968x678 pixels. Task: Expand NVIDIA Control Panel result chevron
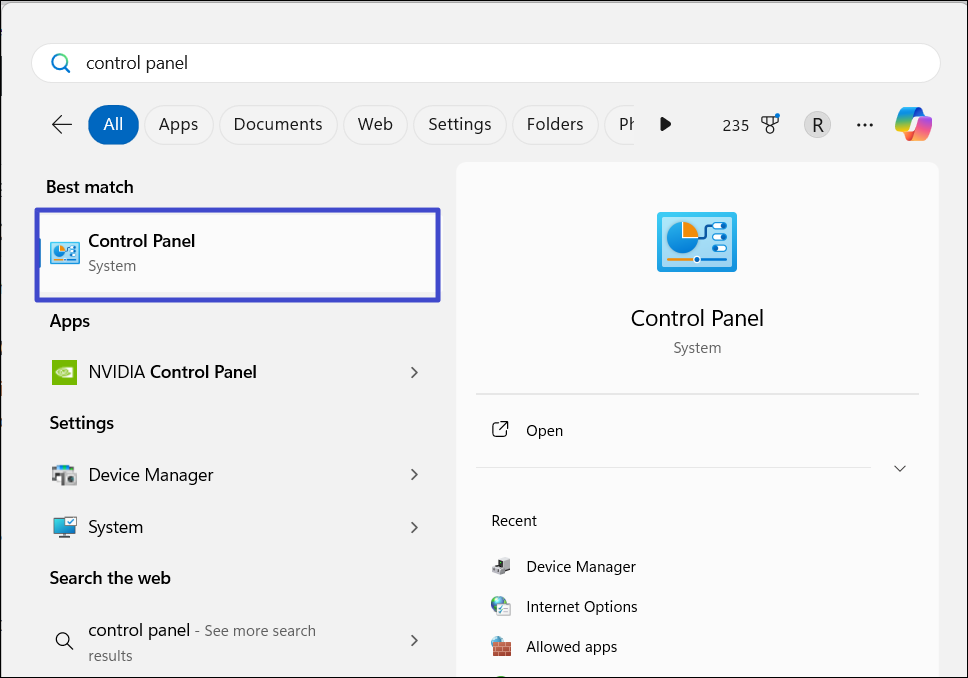(x=414, y=372)
